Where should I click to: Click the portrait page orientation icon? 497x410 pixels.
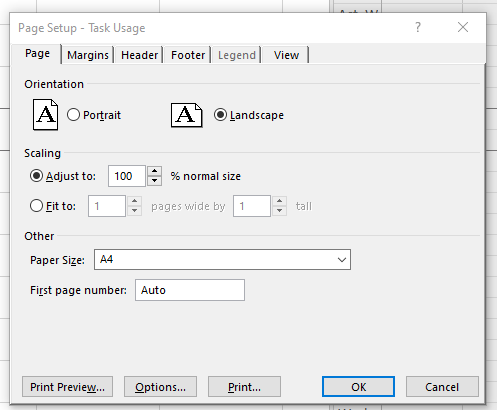(45, 114)
